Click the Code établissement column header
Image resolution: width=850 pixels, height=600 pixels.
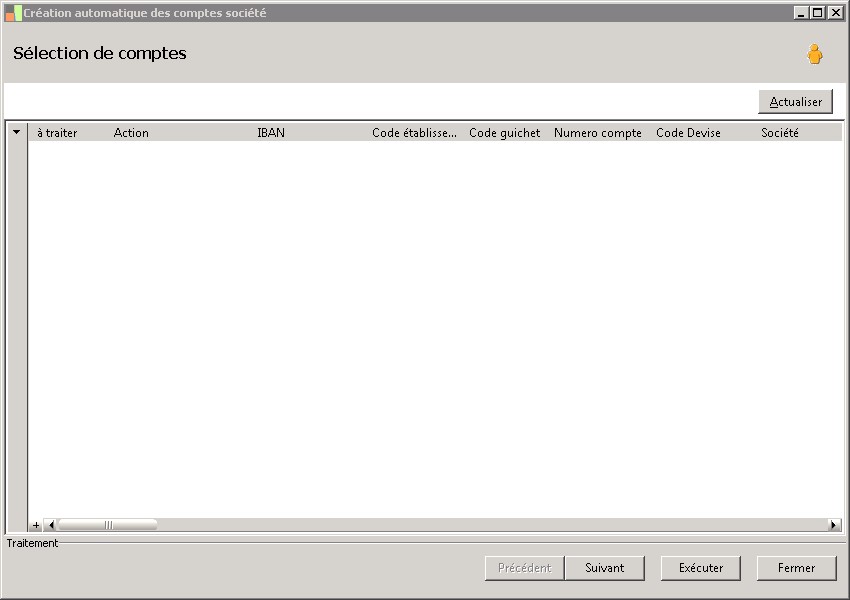tap(414, 133)
